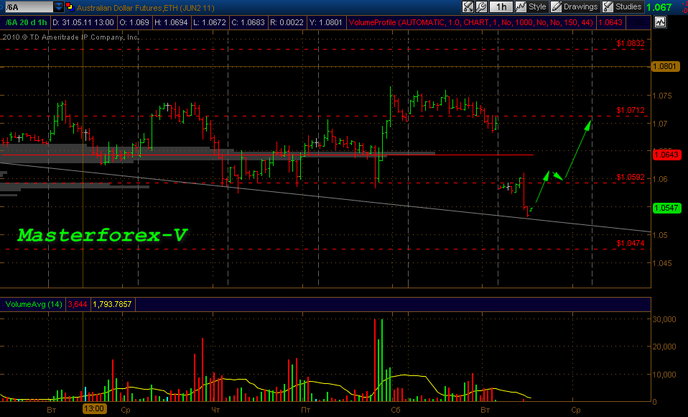Click the 1,793.7857 volume average value
Viewport: 688px width, 417px height.
(112, 304)
